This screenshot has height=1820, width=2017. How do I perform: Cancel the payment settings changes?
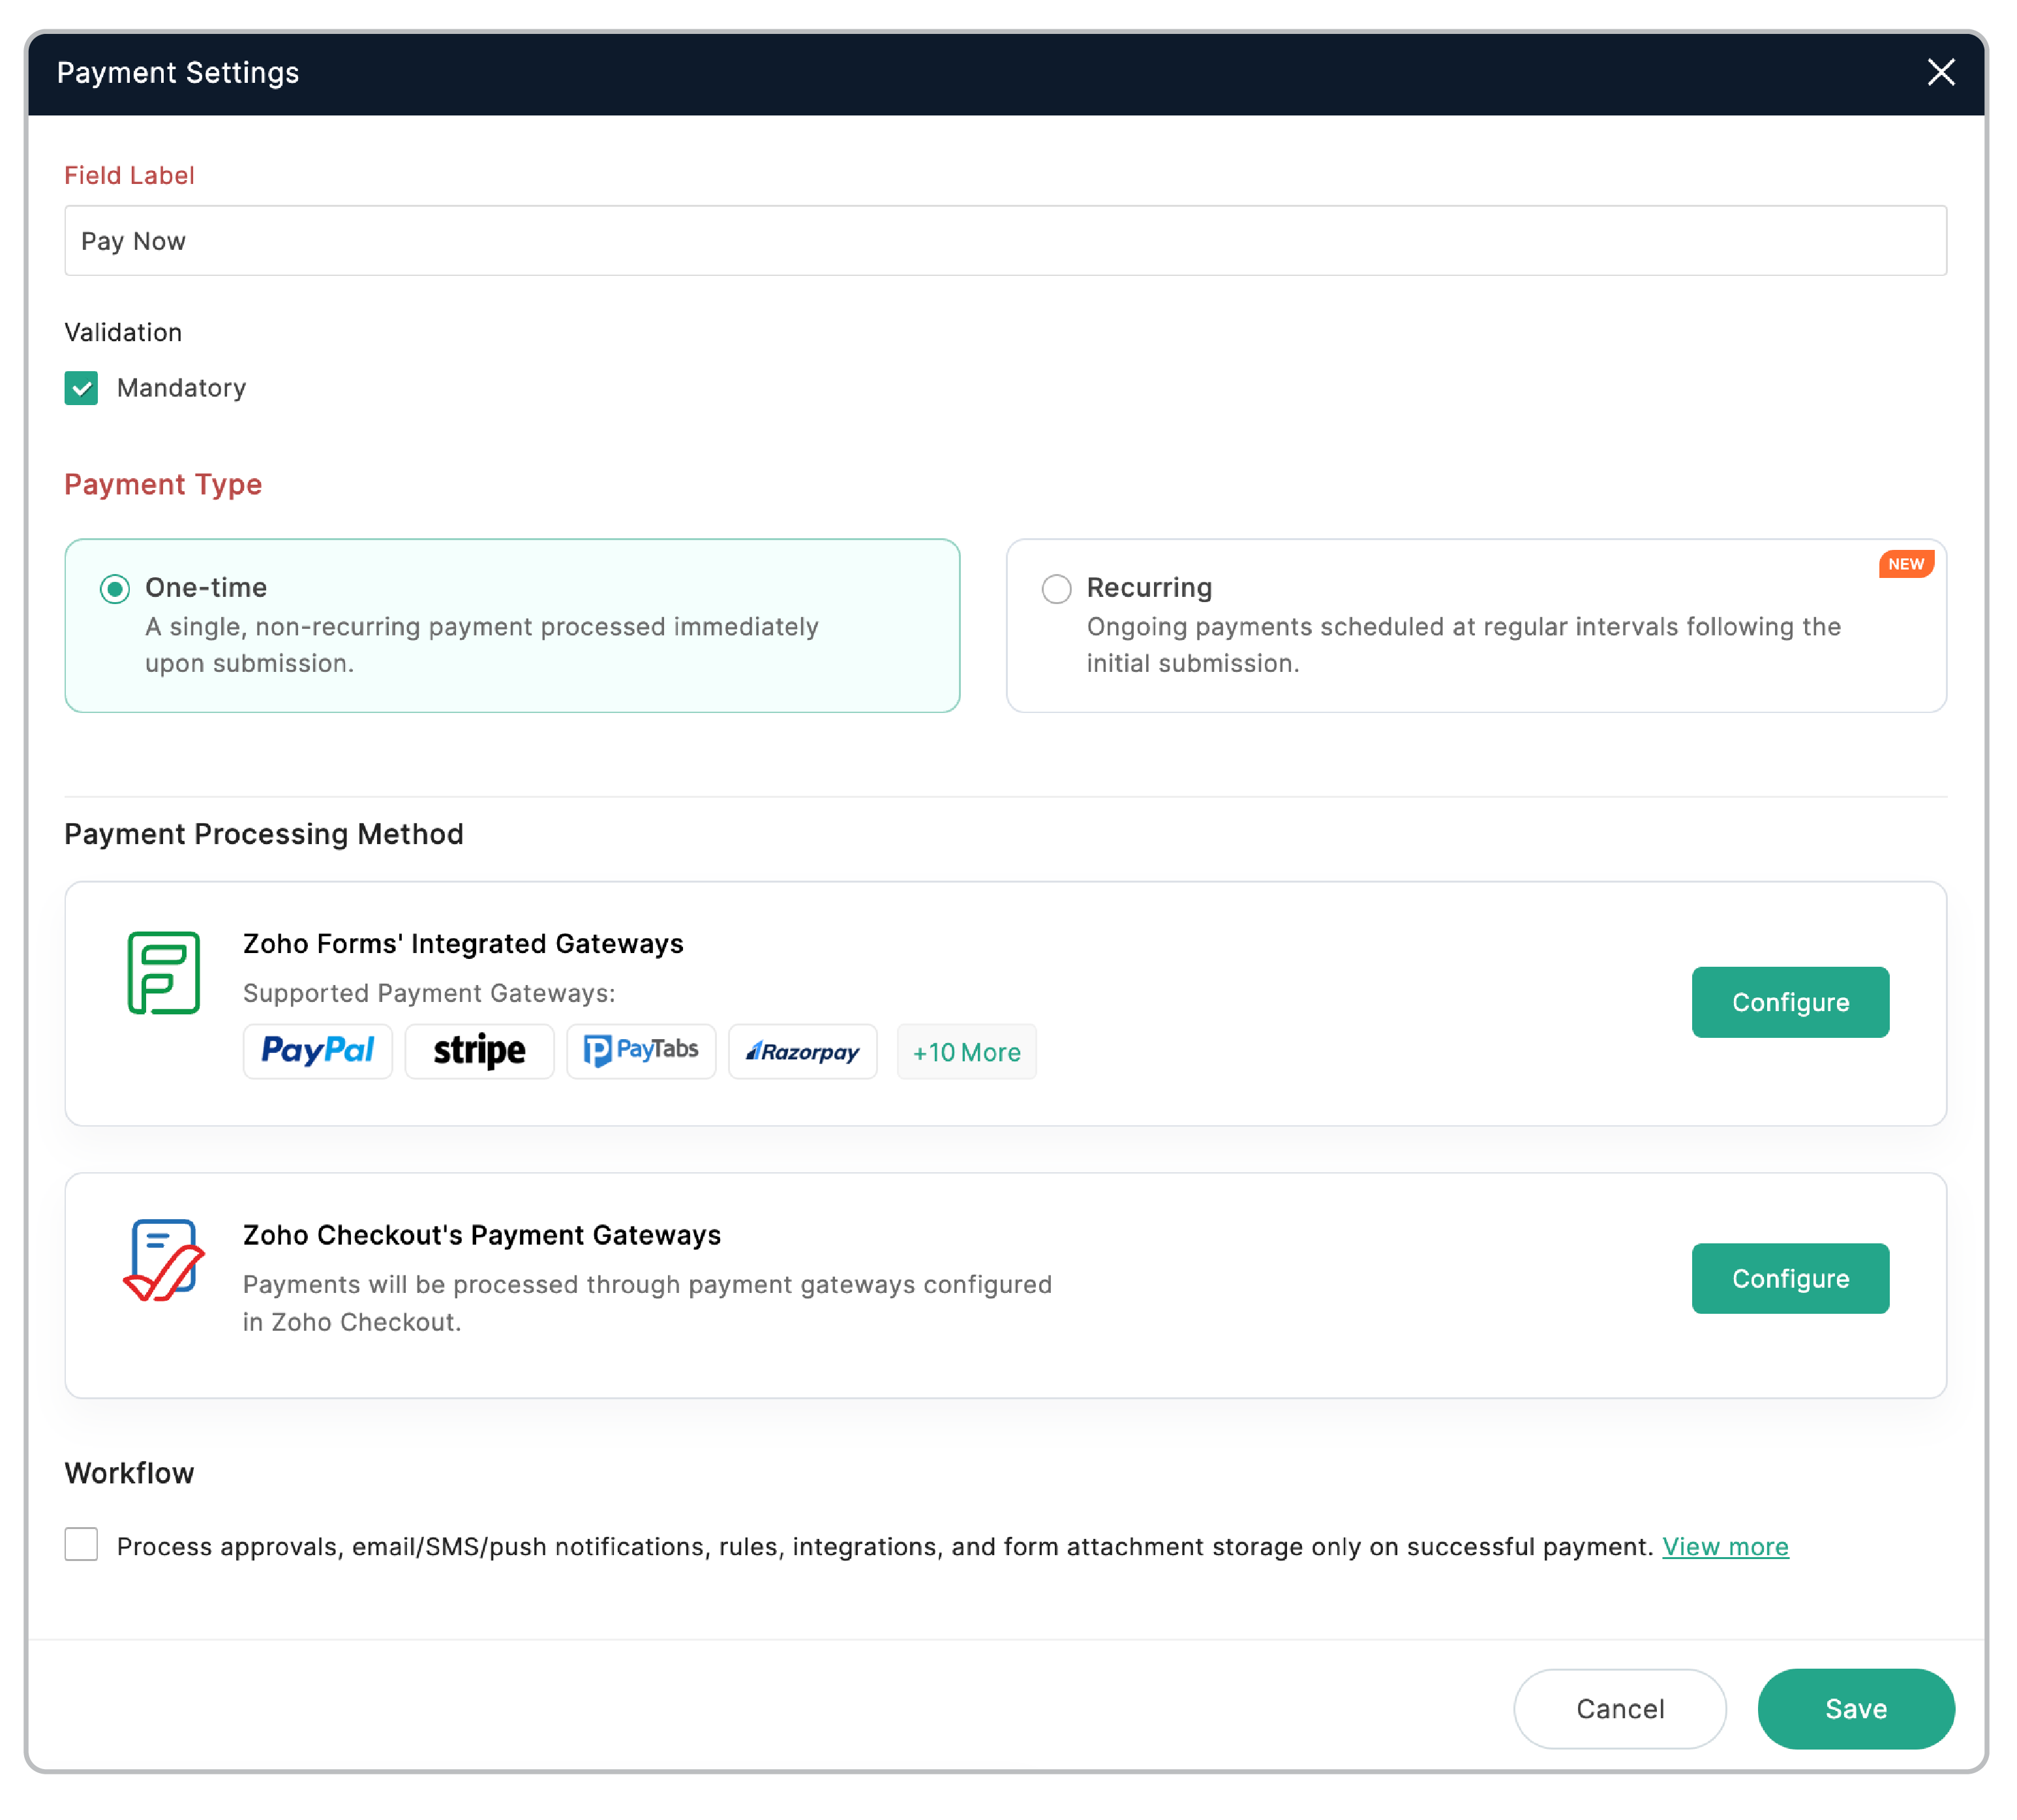pos(1619,1709)
